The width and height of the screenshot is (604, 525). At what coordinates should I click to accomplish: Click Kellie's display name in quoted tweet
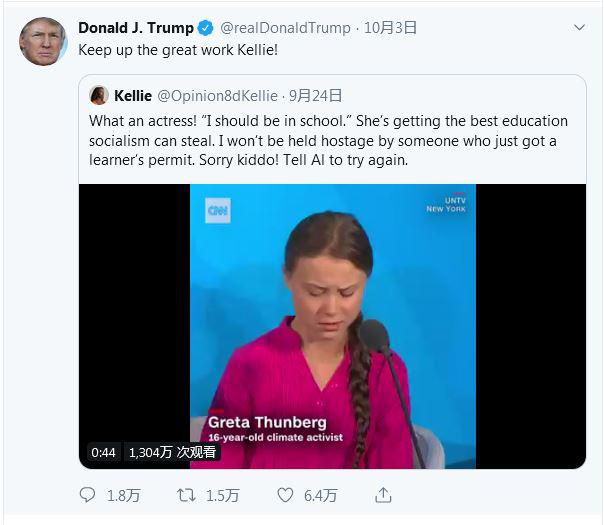pyautogui.click(x=133, y=96)
